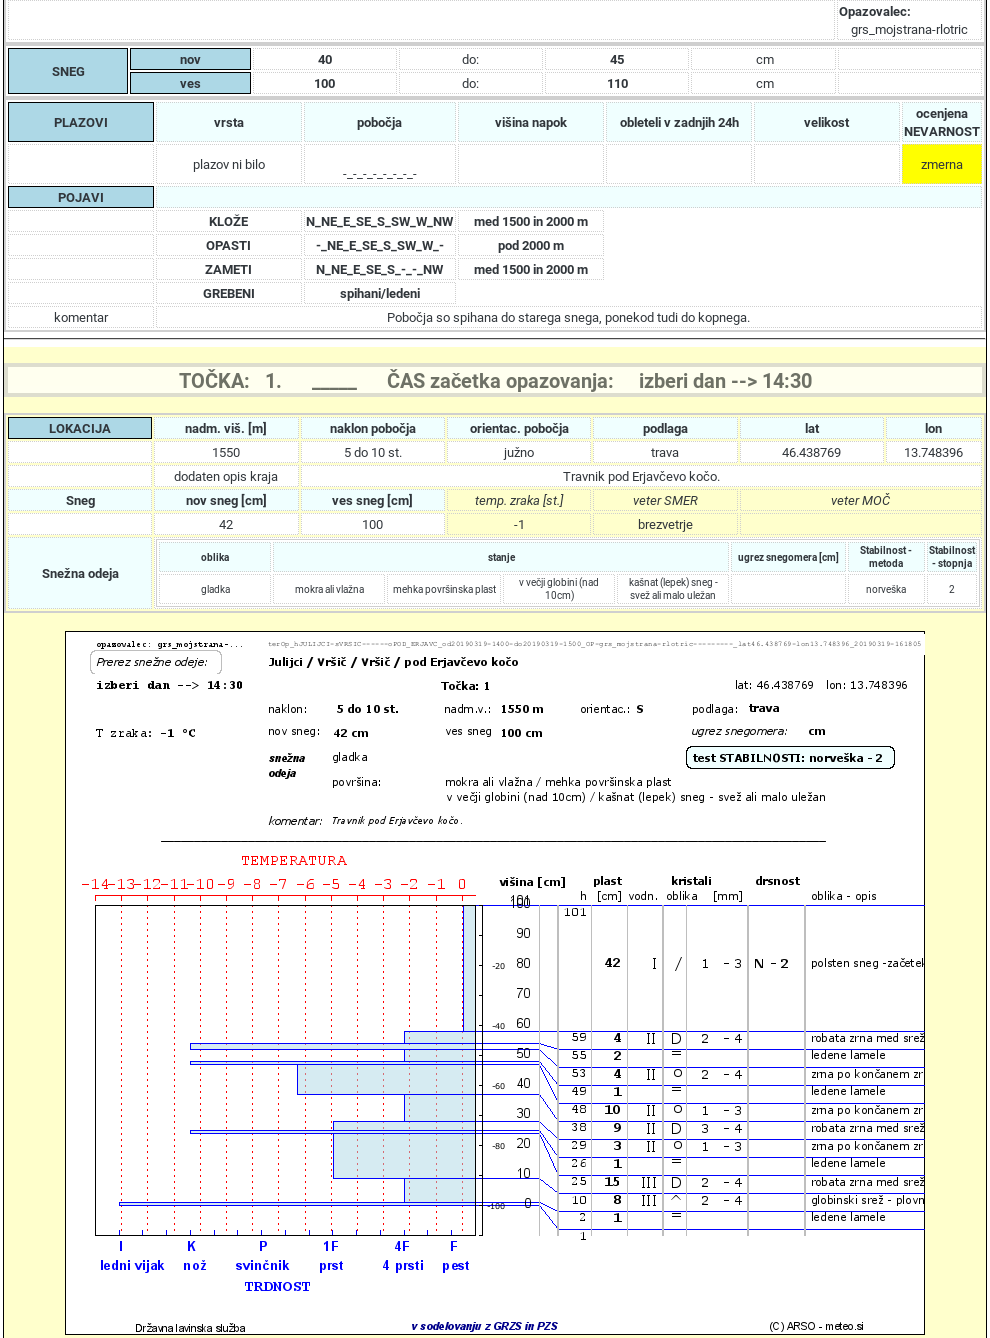
Task: Click the observation time 'izberi dan --> 14:30' heading
Action: 725,381
